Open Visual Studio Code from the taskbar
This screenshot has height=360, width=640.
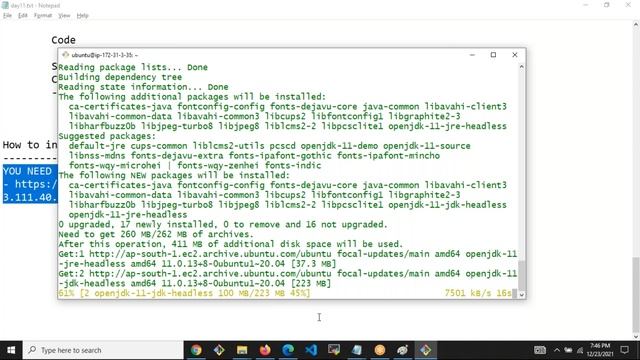click(x=311, y=350)
